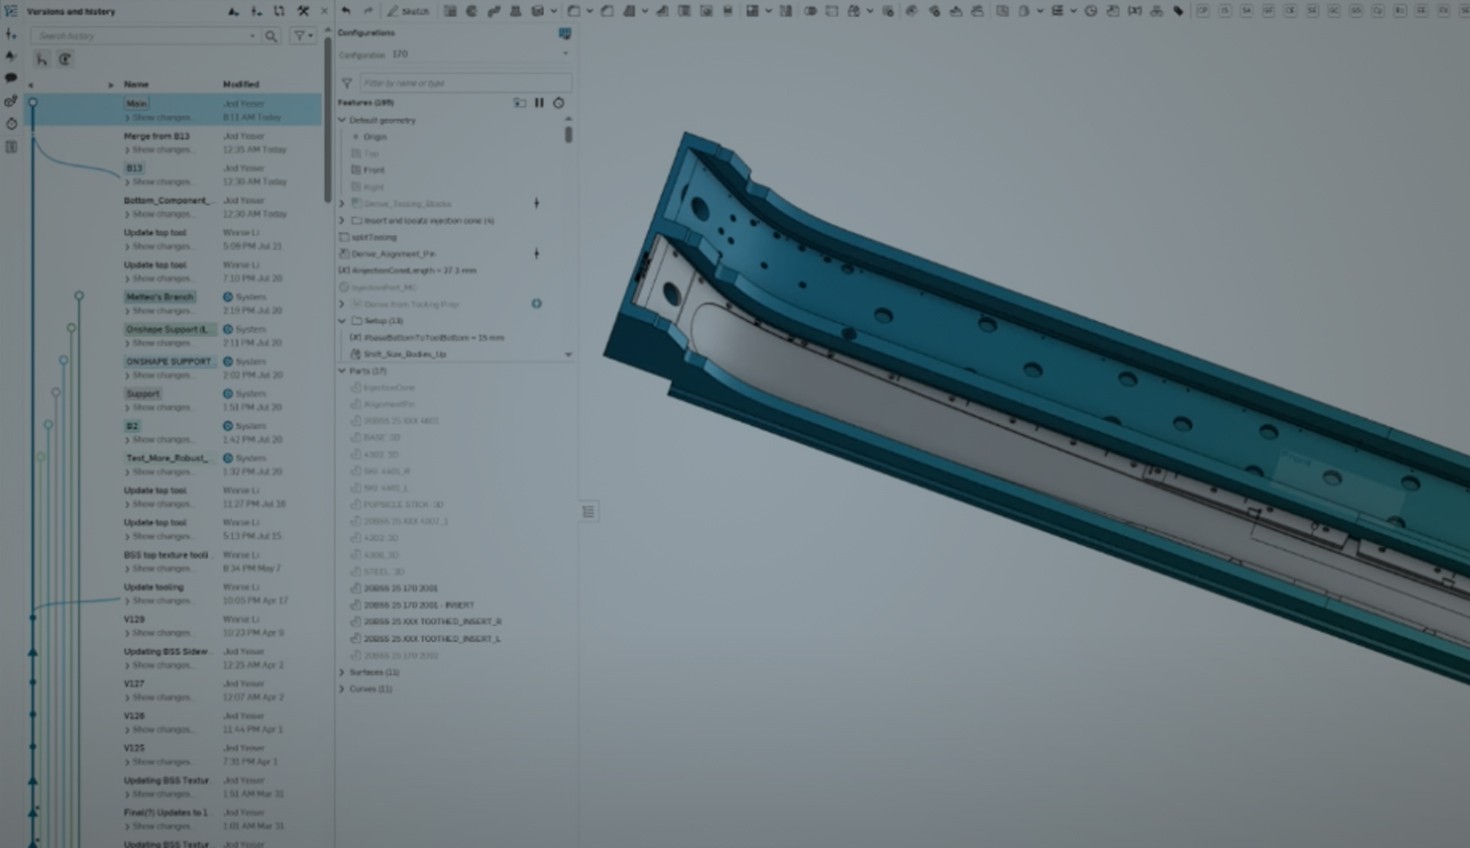The image size is (1470, 848).
Task: Select the Merge from B13 history entry
Action: (x=157, y=136)
